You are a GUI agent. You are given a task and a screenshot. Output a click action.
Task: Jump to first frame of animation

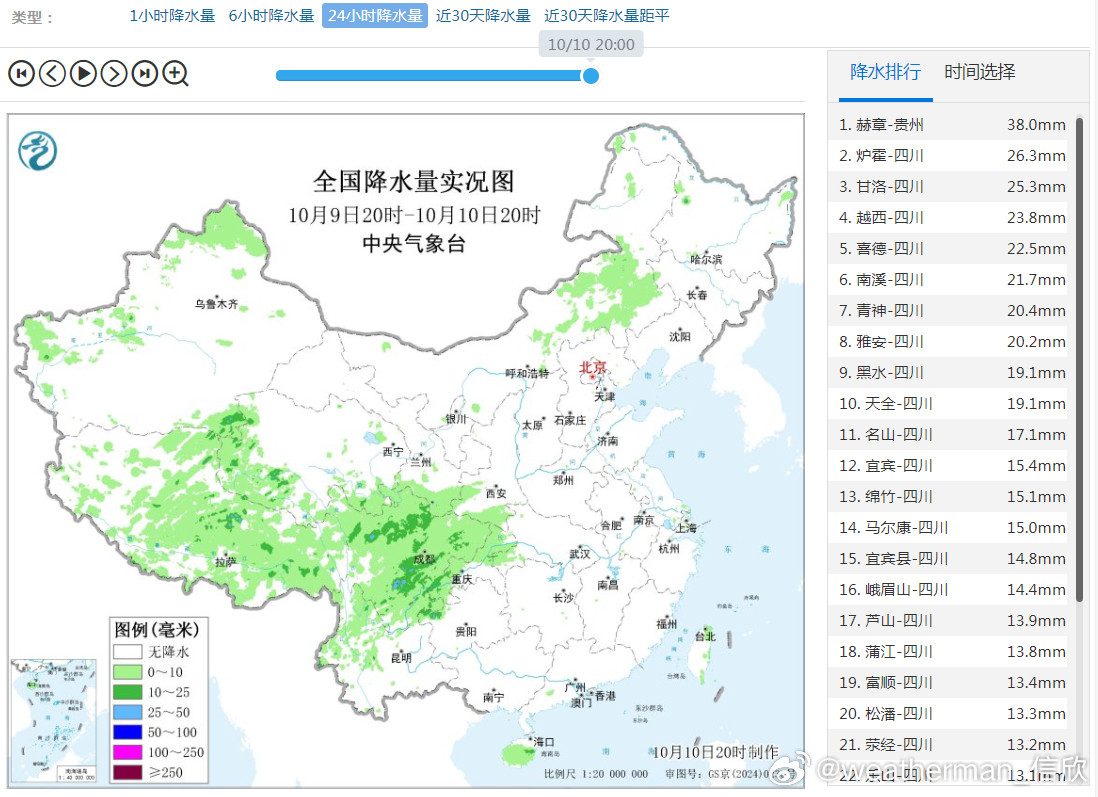pos(22,73)
